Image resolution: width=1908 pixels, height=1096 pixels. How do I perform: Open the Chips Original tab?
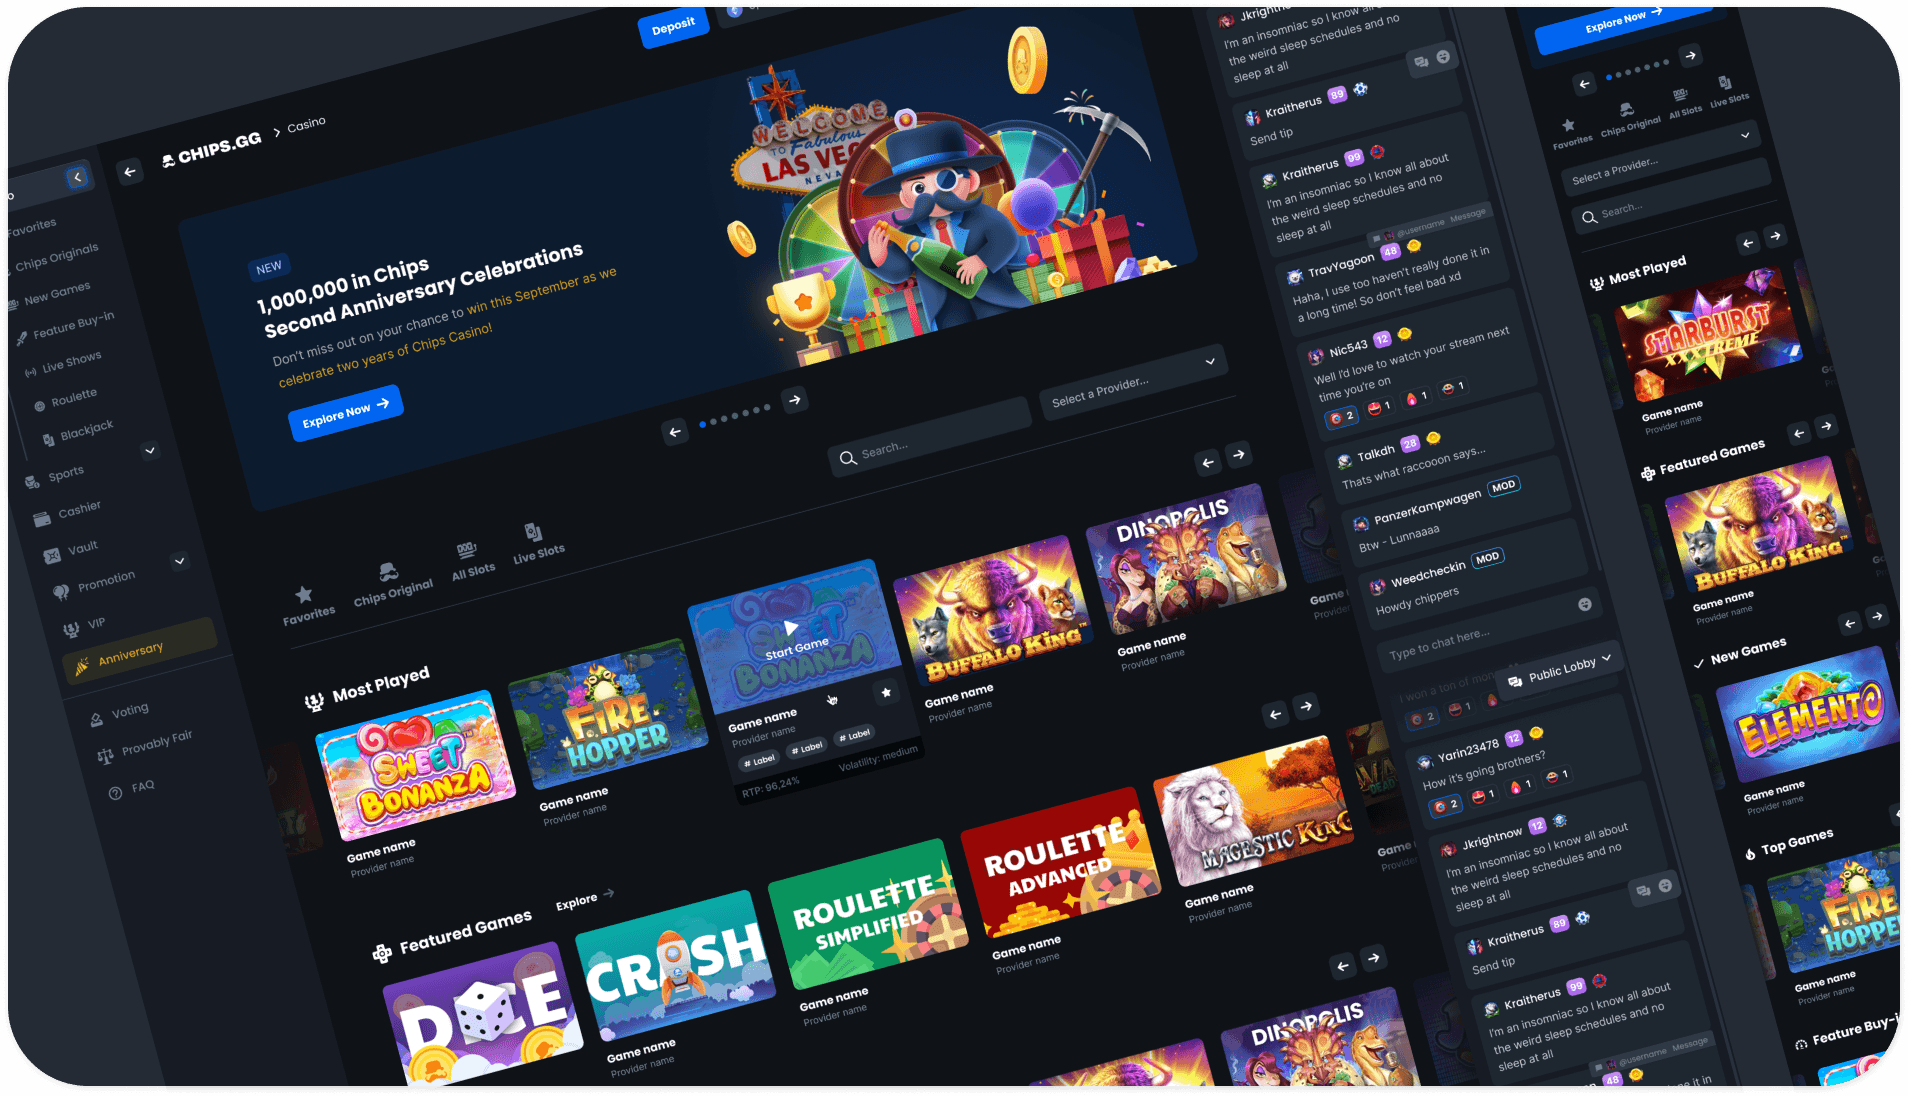(x=391, y=584)
